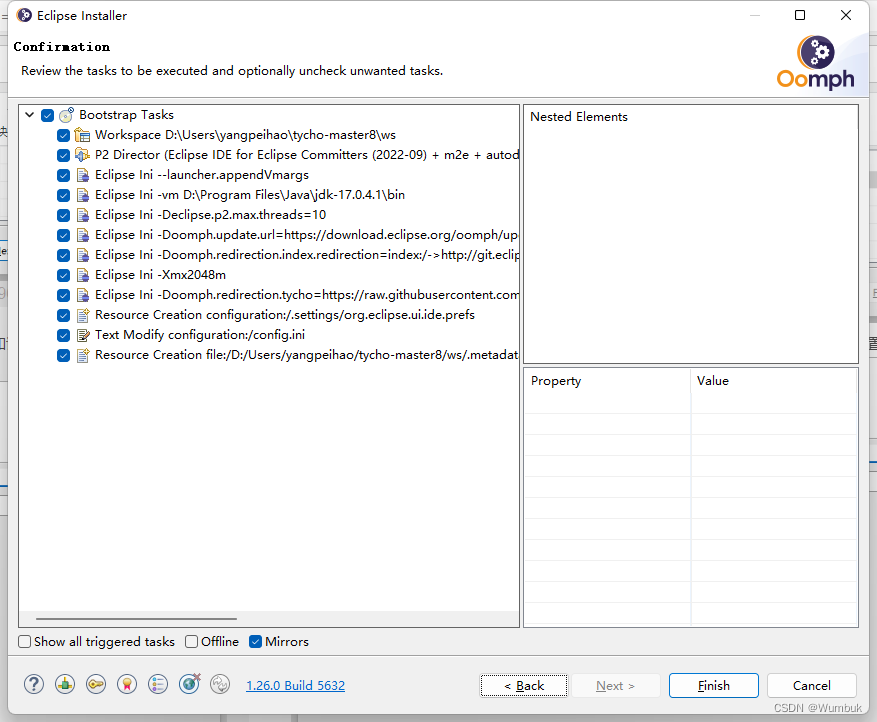Click icon of Resource Creation file:/D:/Users row

[x=83, y=355]
